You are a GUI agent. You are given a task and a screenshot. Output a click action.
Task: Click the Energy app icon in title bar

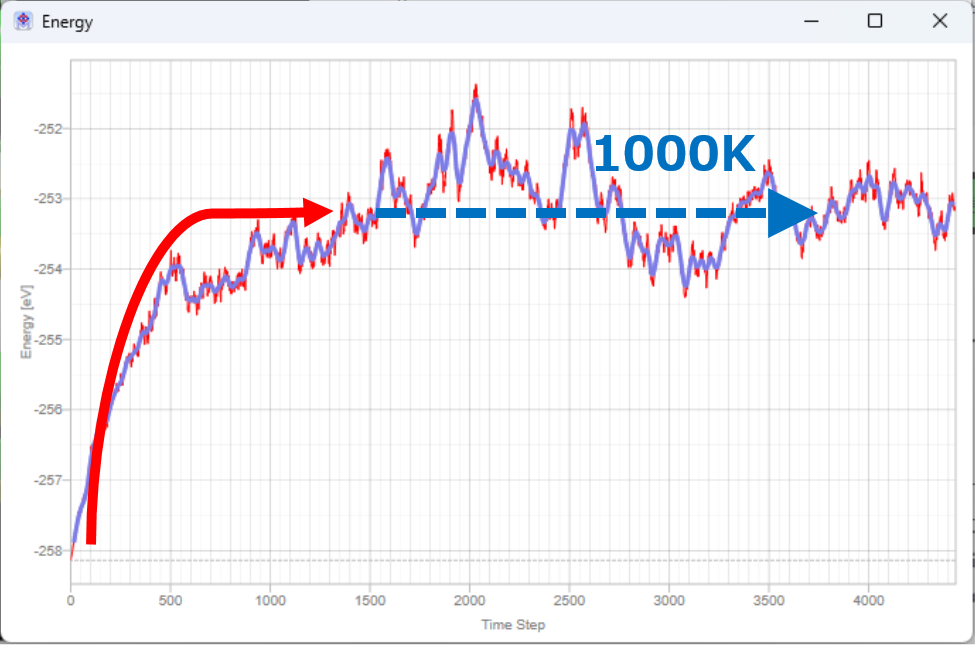tap(22, 21)
